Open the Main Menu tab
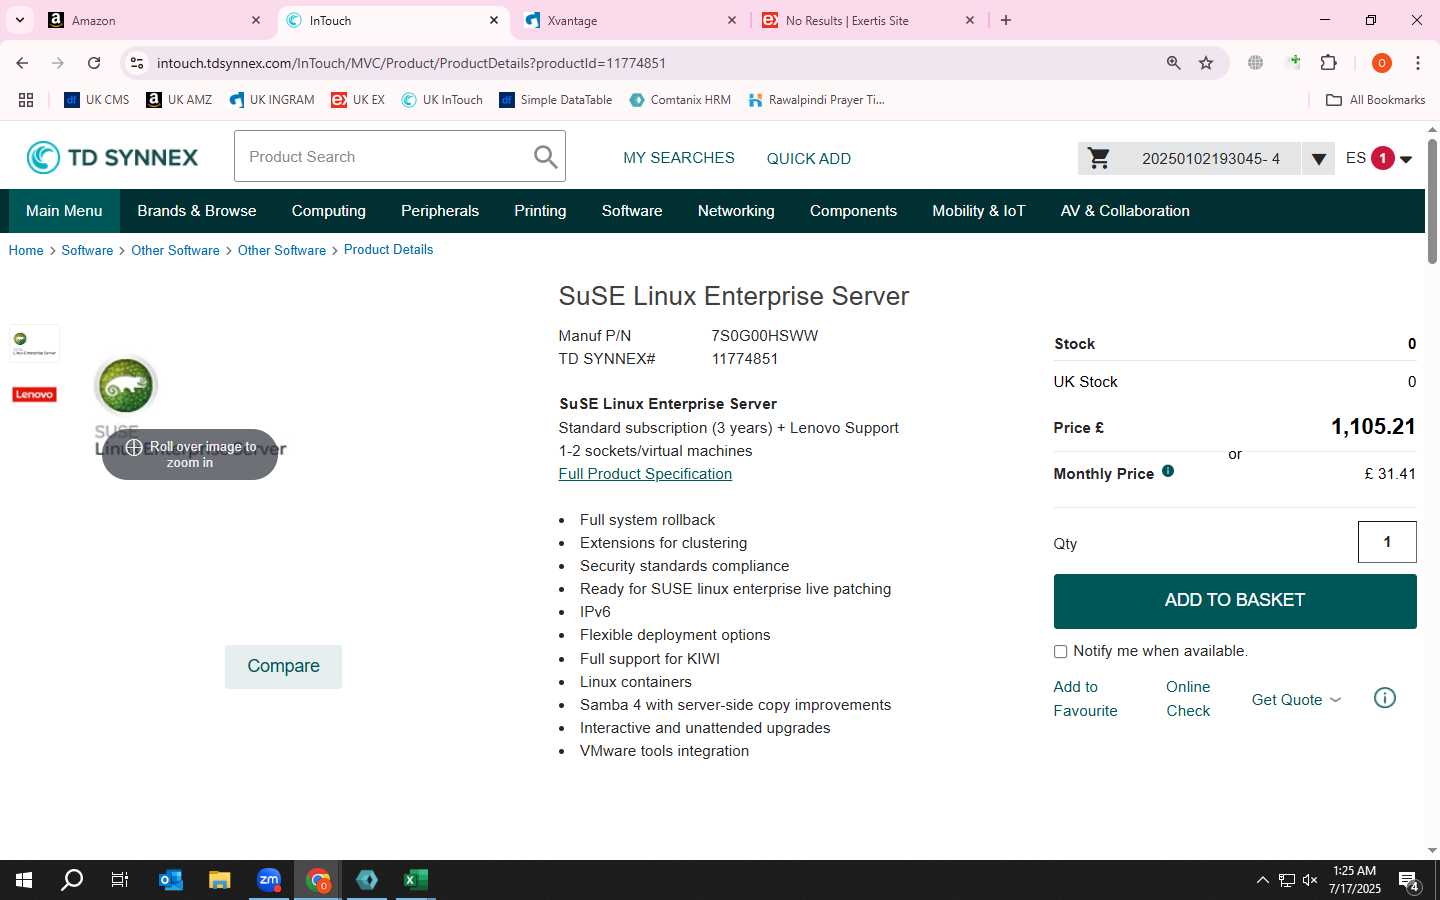 (64, 211)
